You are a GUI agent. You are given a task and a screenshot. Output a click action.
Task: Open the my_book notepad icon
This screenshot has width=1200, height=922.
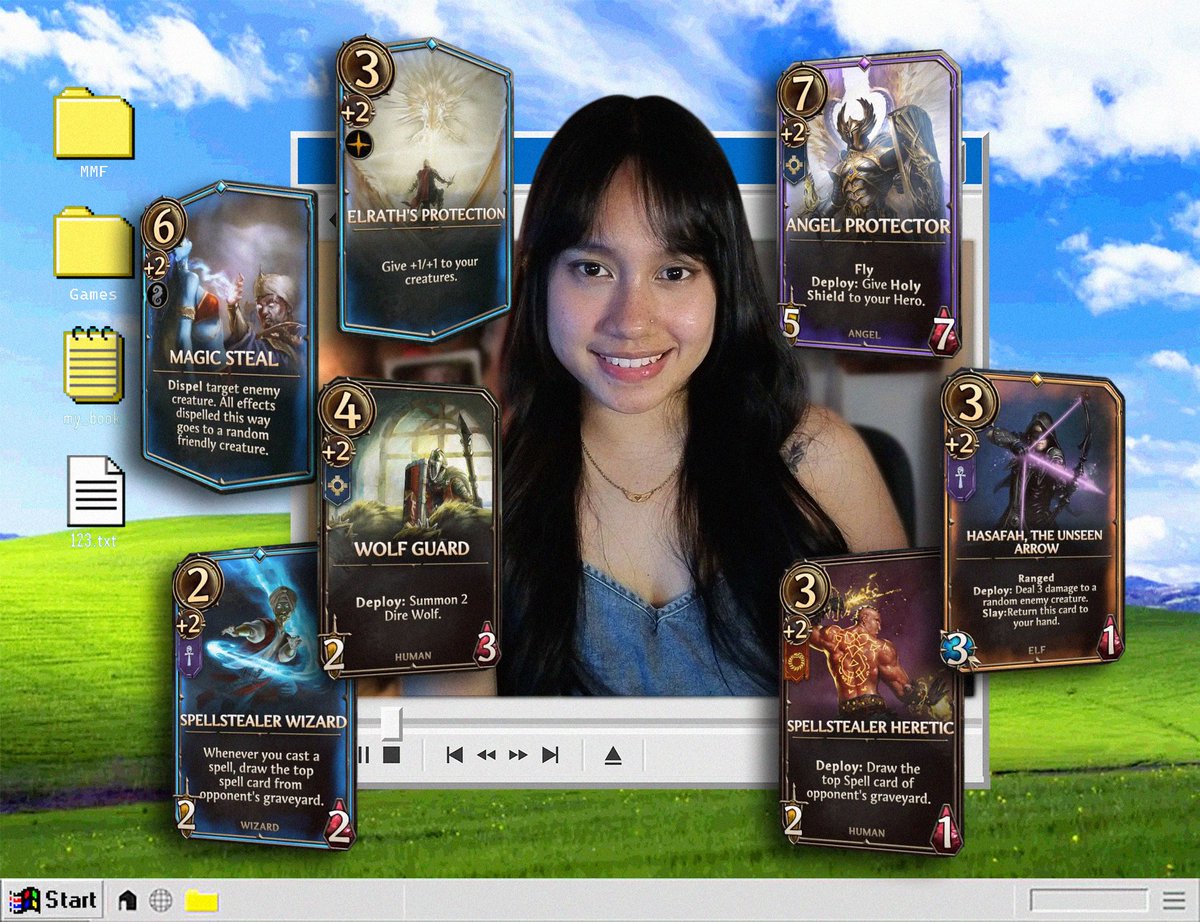(93, 364)
